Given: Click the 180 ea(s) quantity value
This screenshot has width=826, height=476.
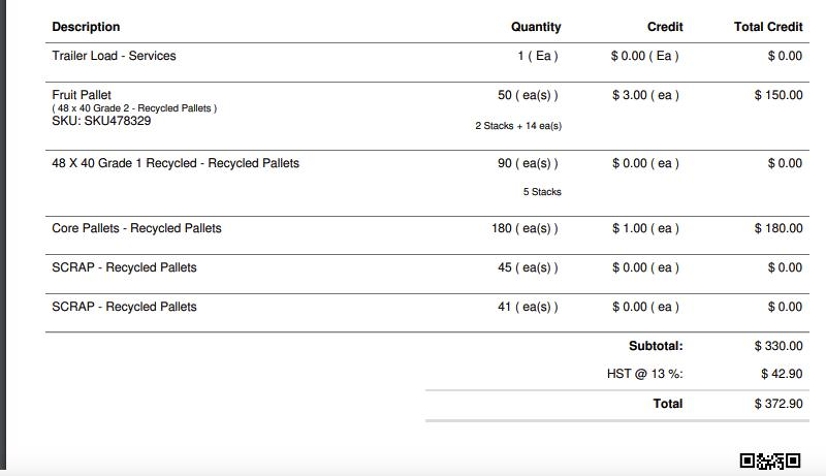Looking at the screenshot, I should tap(525, 228).
